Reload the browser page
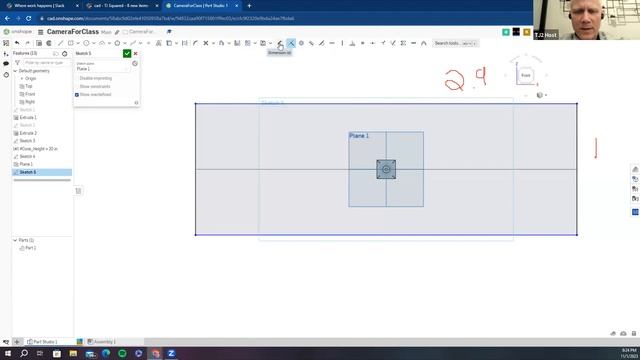Viewport: 640px width, 360px height. [x=29, y=18]
